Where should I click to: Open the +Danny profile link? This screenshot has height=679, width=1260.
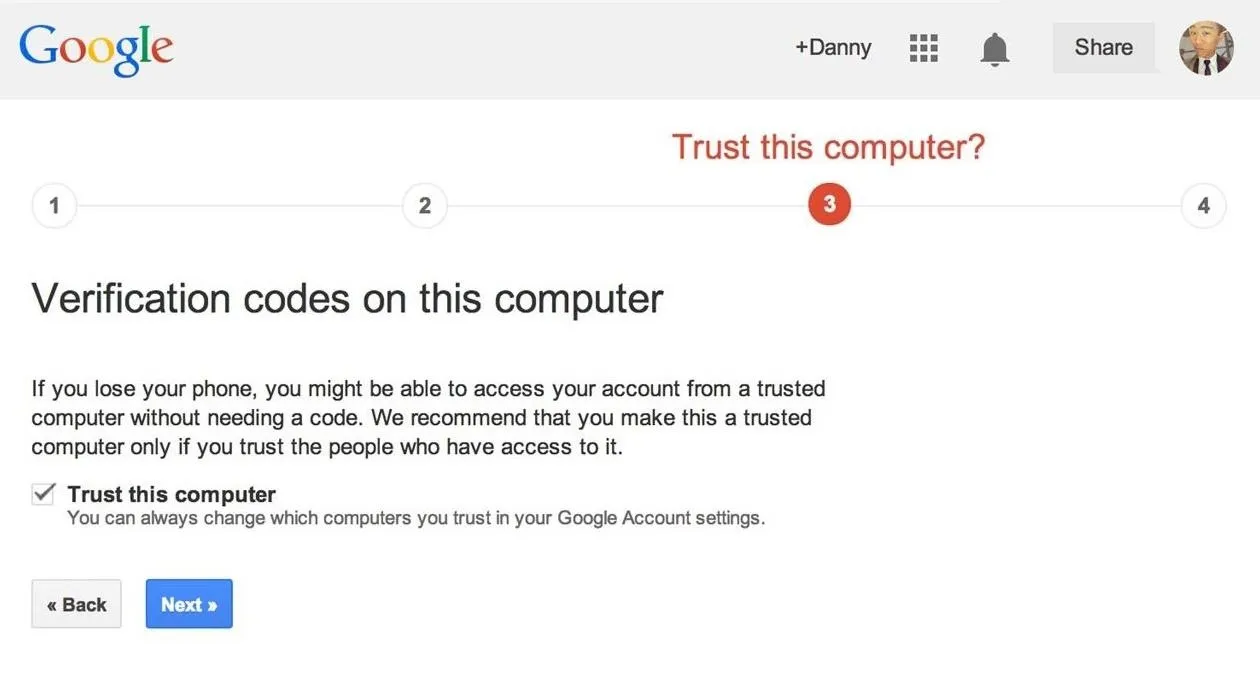833,47
